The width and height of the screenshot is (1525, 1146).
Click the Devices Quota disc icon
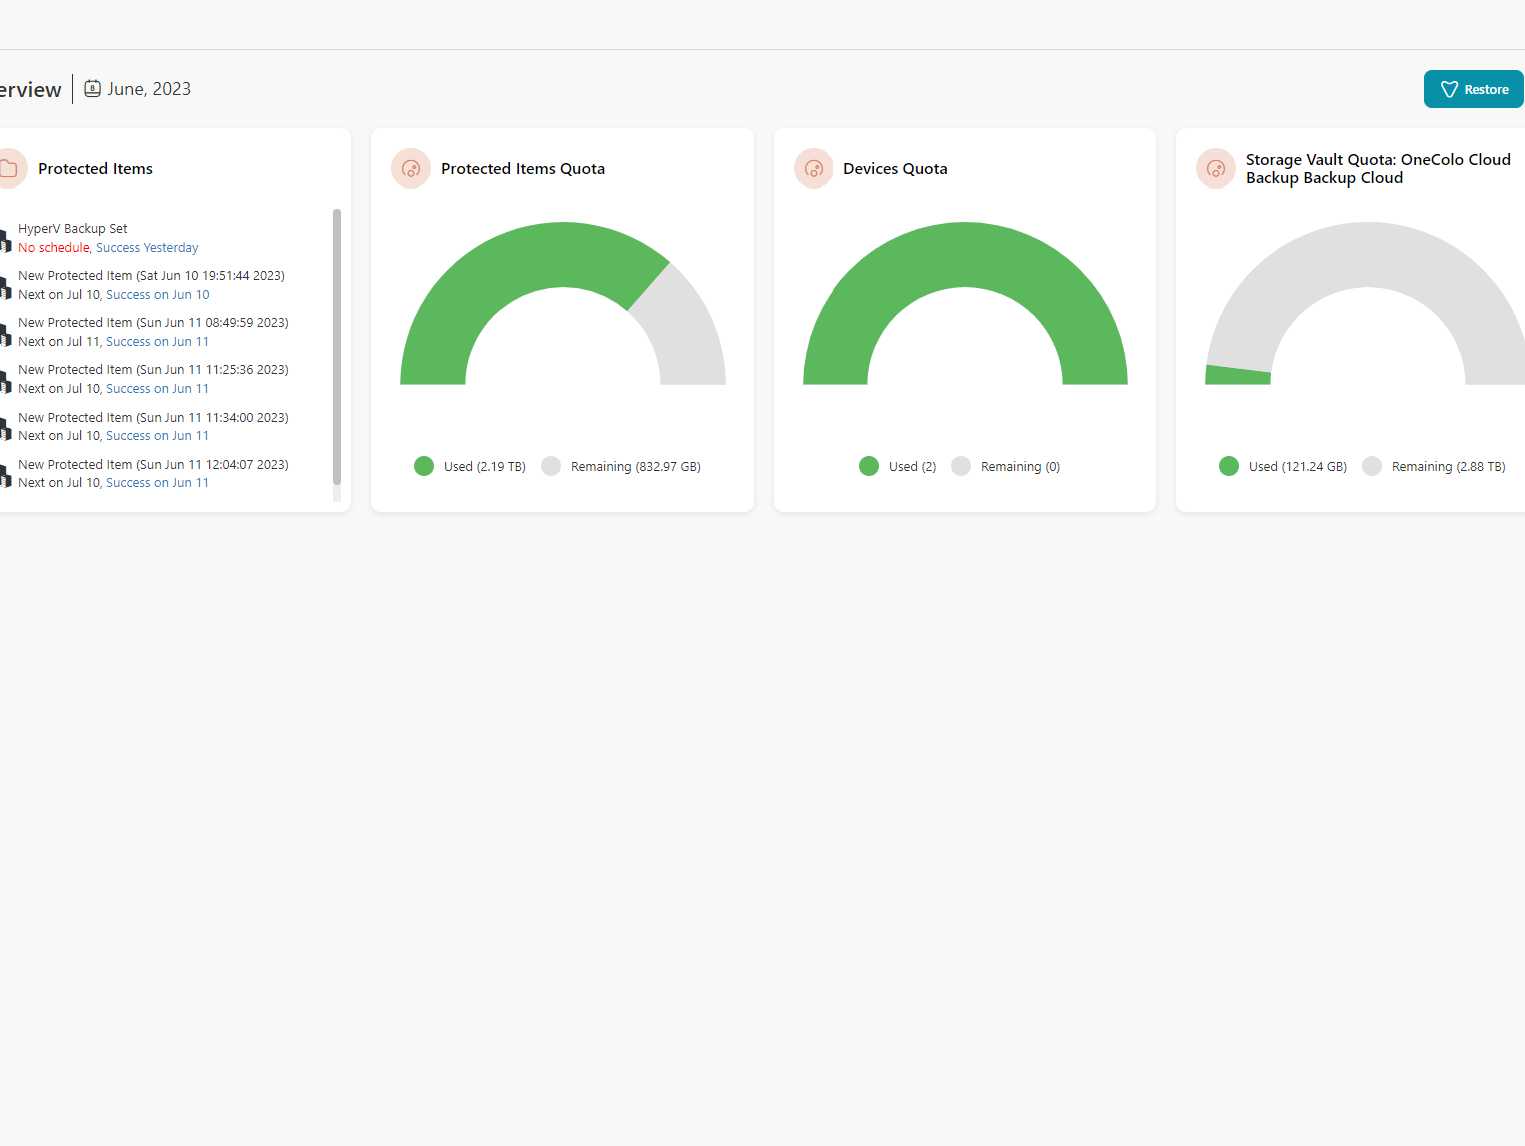(814, 169)
